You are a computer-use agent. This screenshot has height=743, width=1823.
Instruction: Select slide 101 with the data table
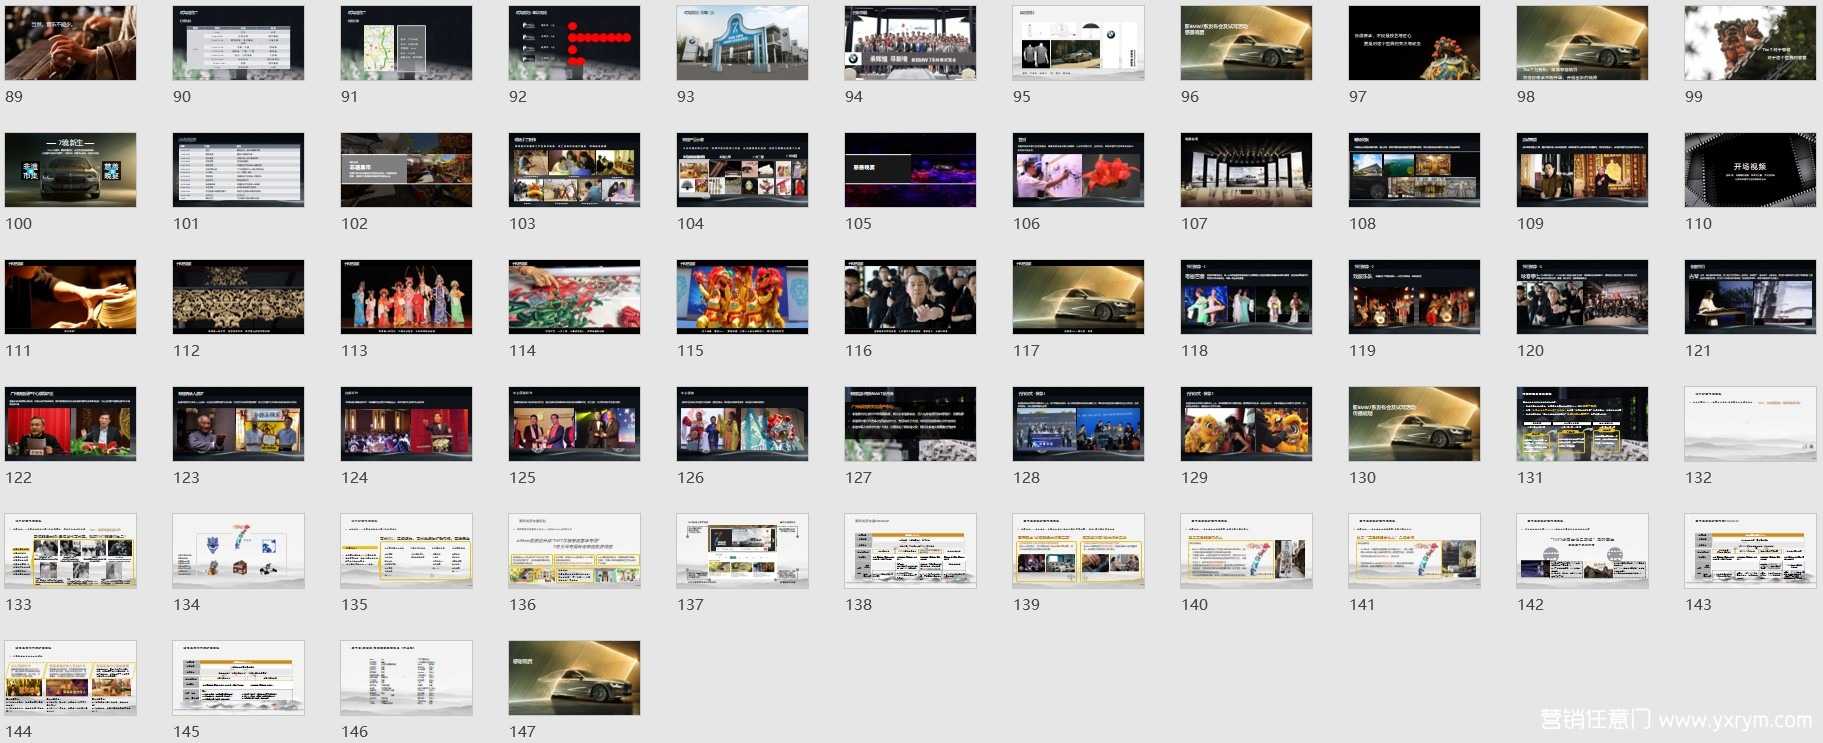238,170
